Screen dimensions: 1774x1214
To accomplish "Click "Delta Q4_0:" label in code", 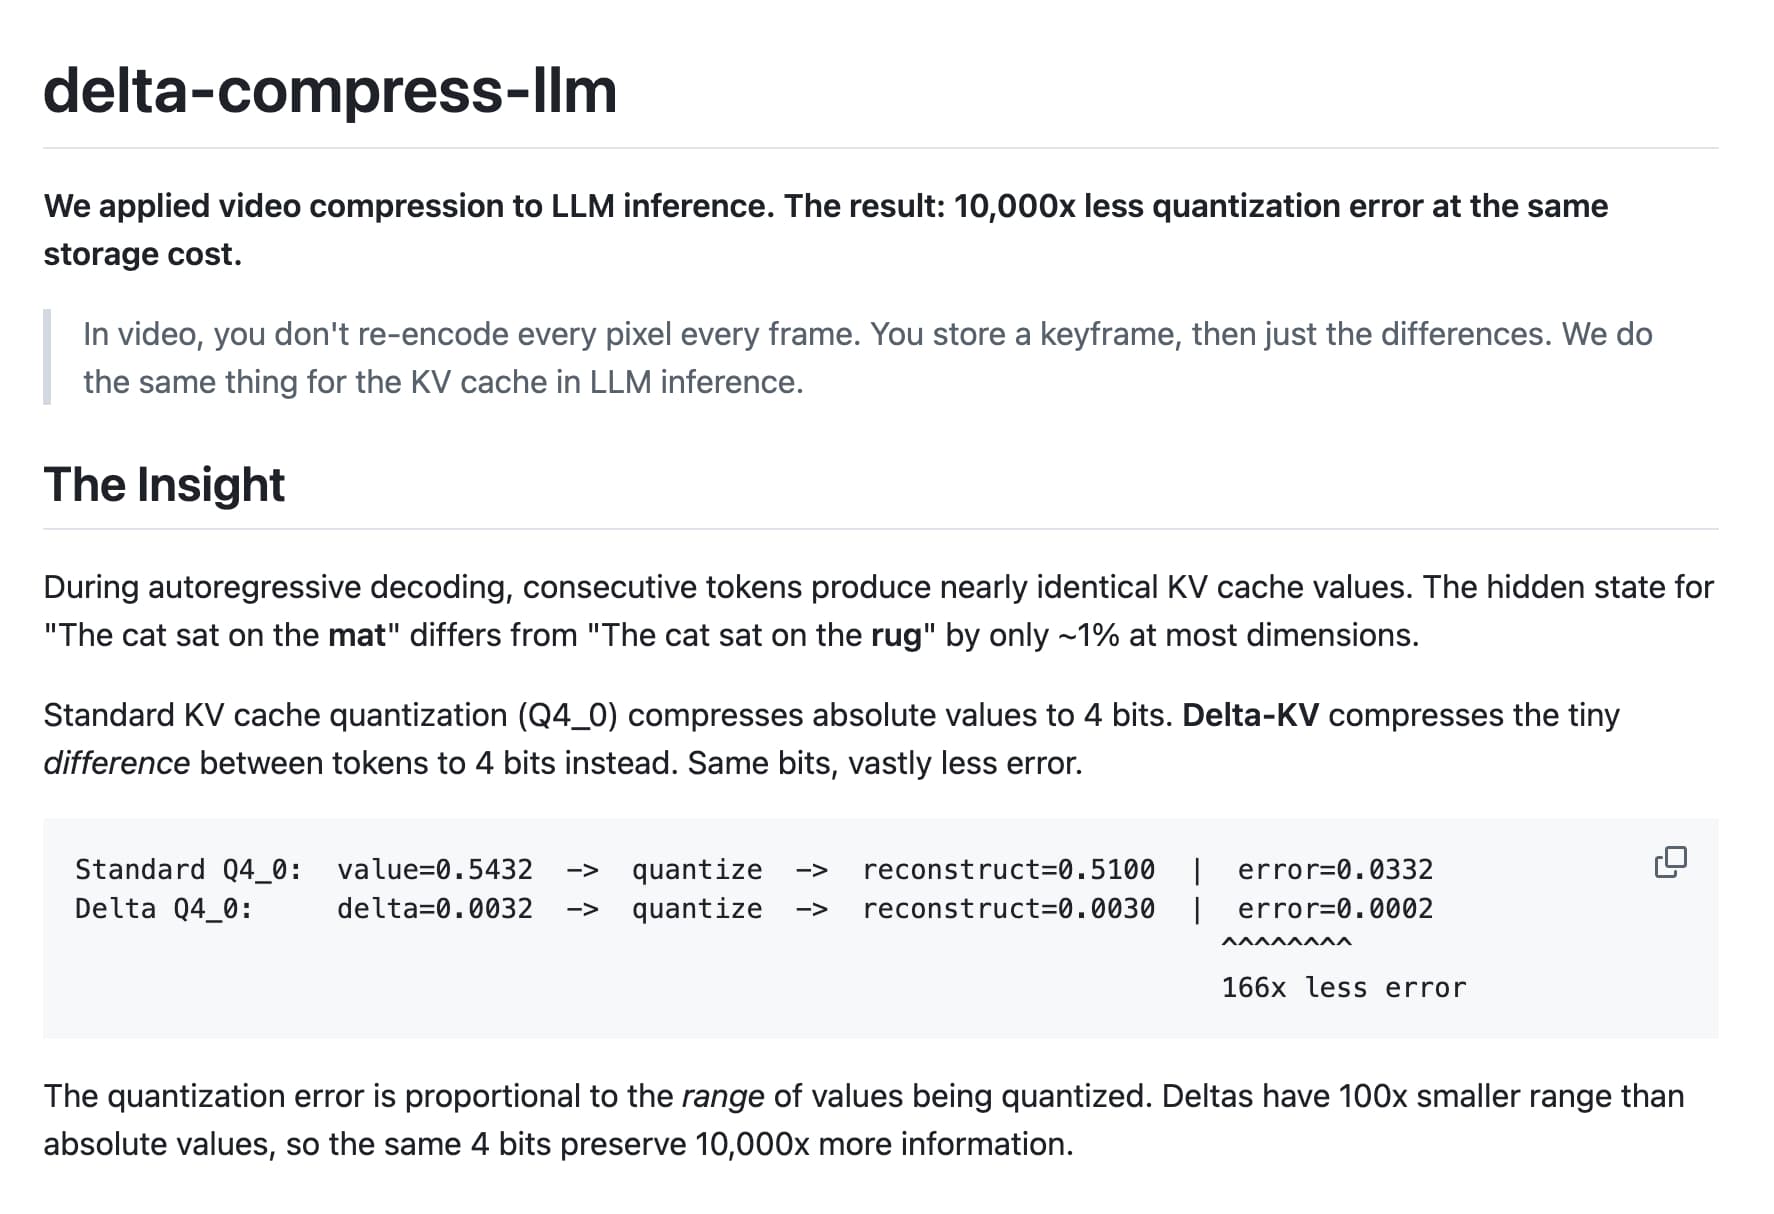I will pos(163,908).
